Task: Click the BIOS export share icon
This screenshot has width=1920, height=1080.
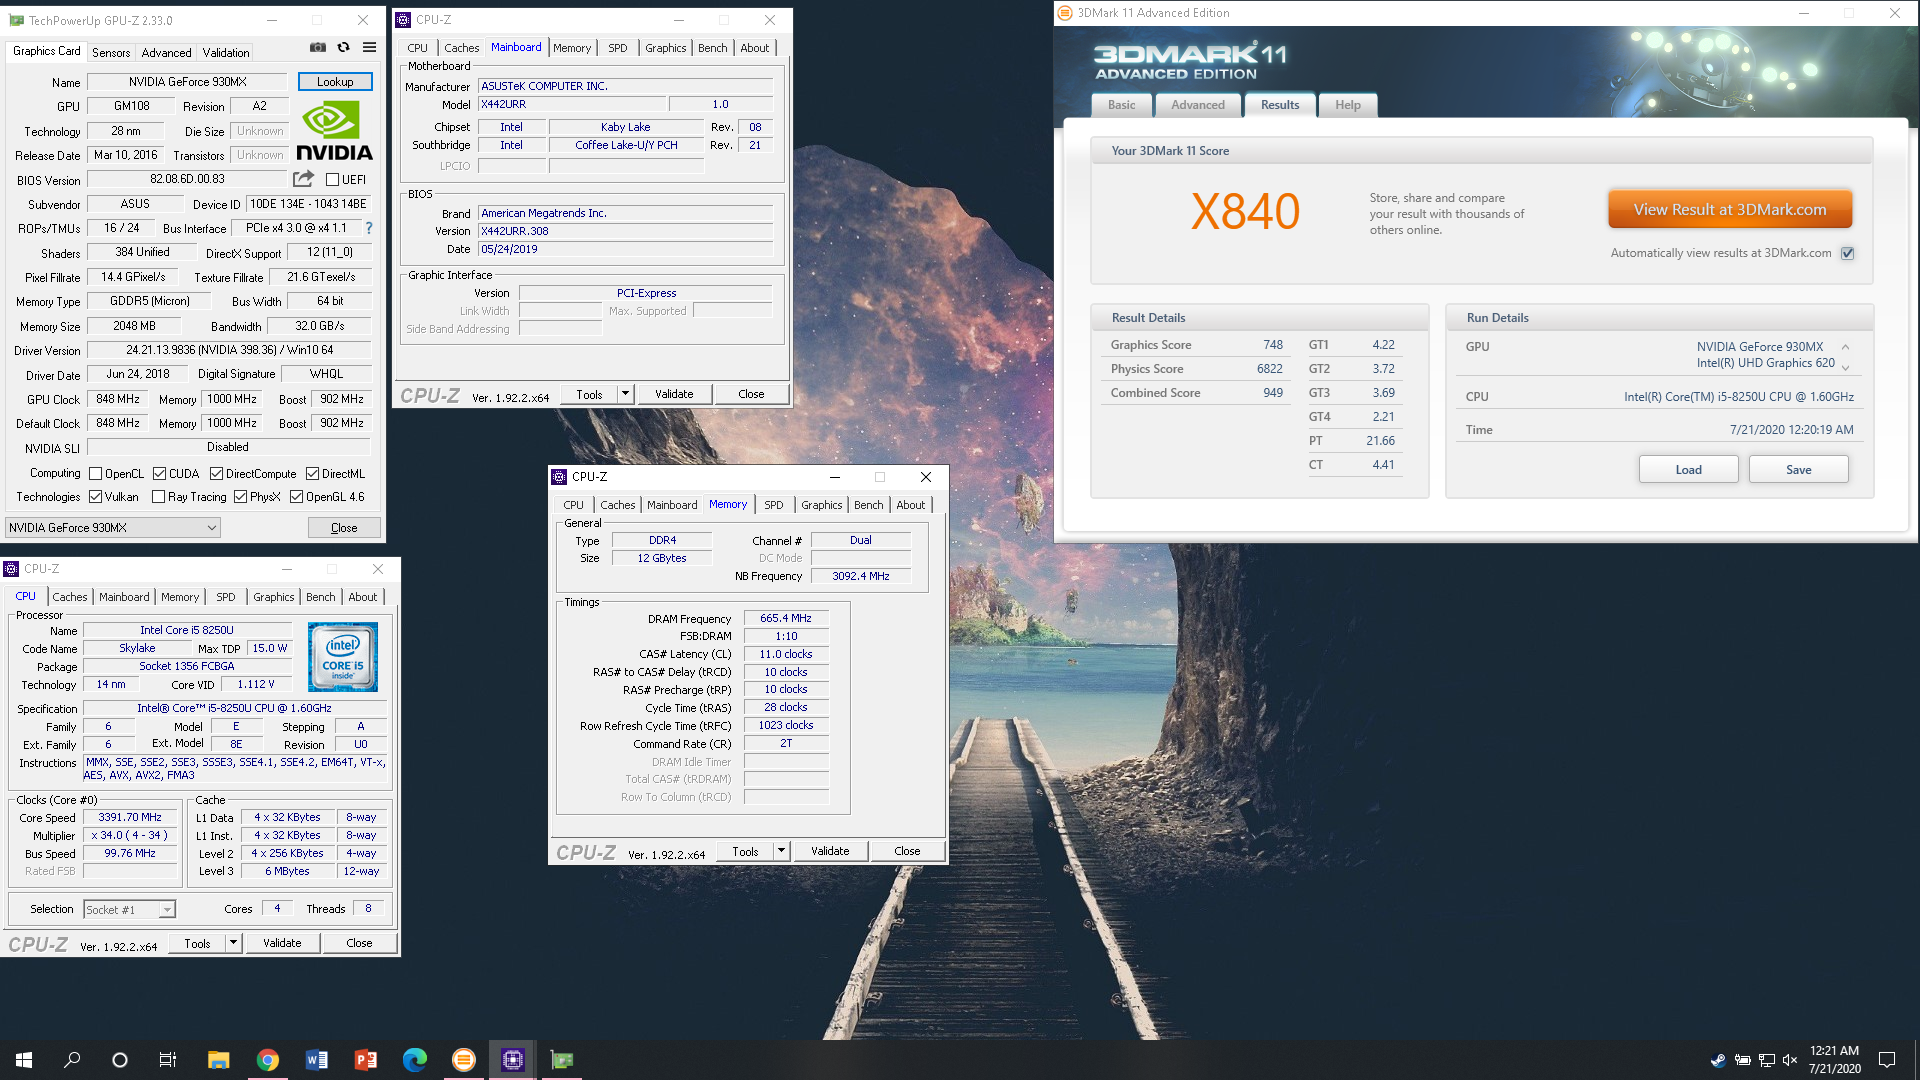Action: click(x=303, y=179)
